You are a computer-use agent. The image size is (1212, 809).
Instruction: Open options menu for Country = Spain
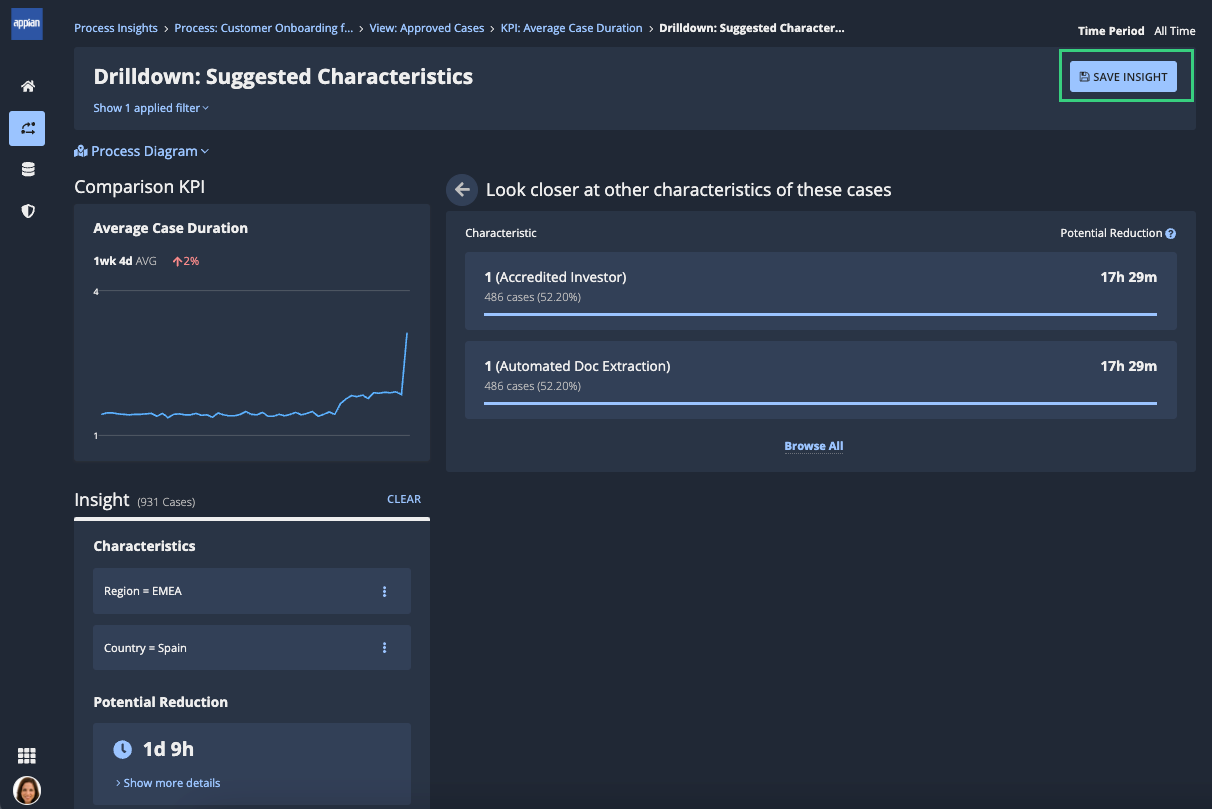click(x=384, y=648)
